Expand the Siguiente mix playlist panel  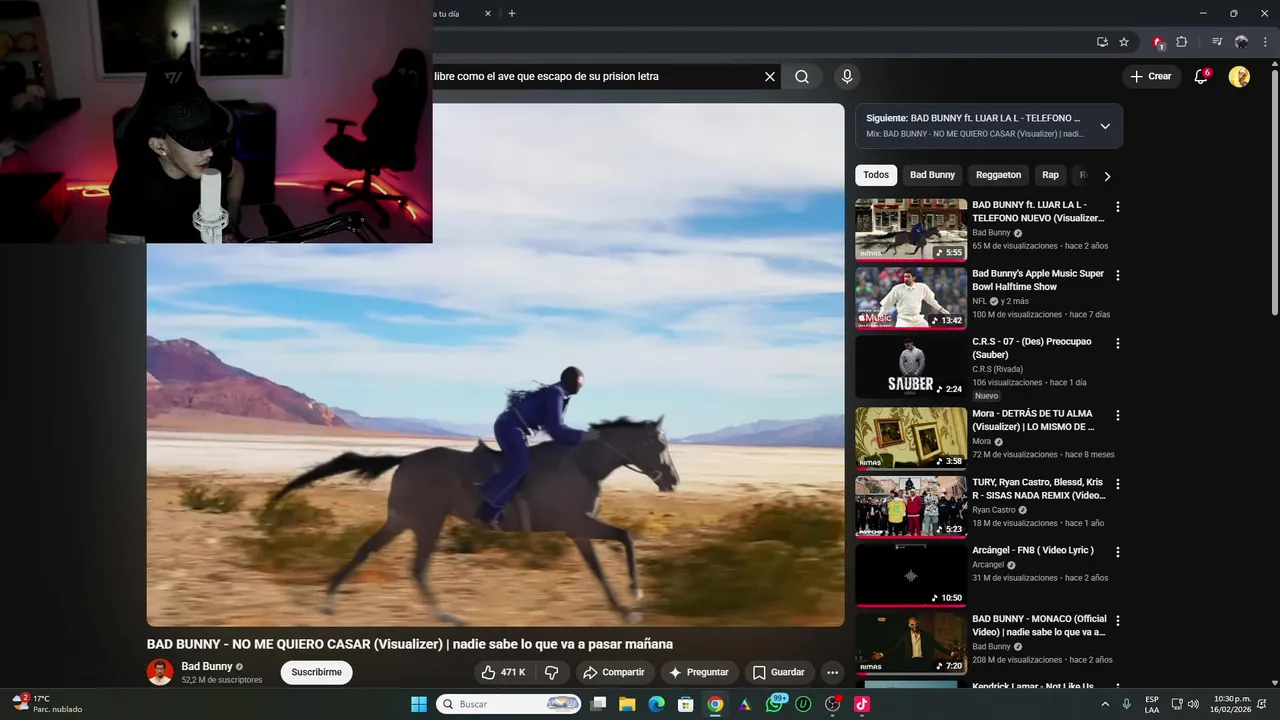click(x=1105, y=126)
